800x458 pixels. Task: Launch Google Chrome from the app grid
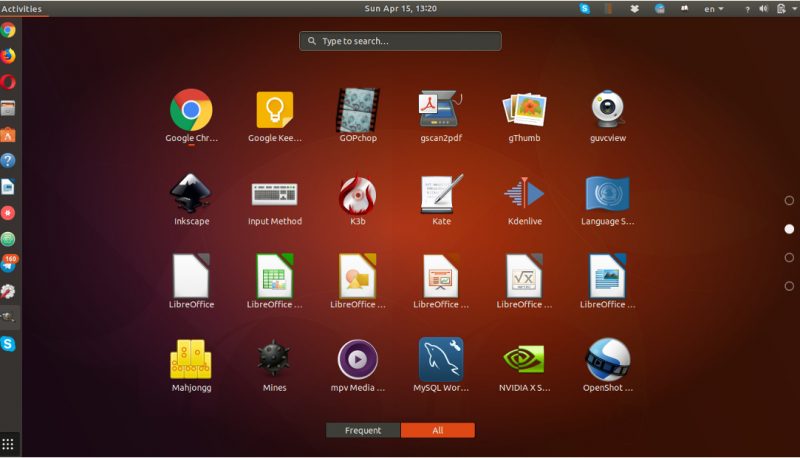click(x=191, y=110)
